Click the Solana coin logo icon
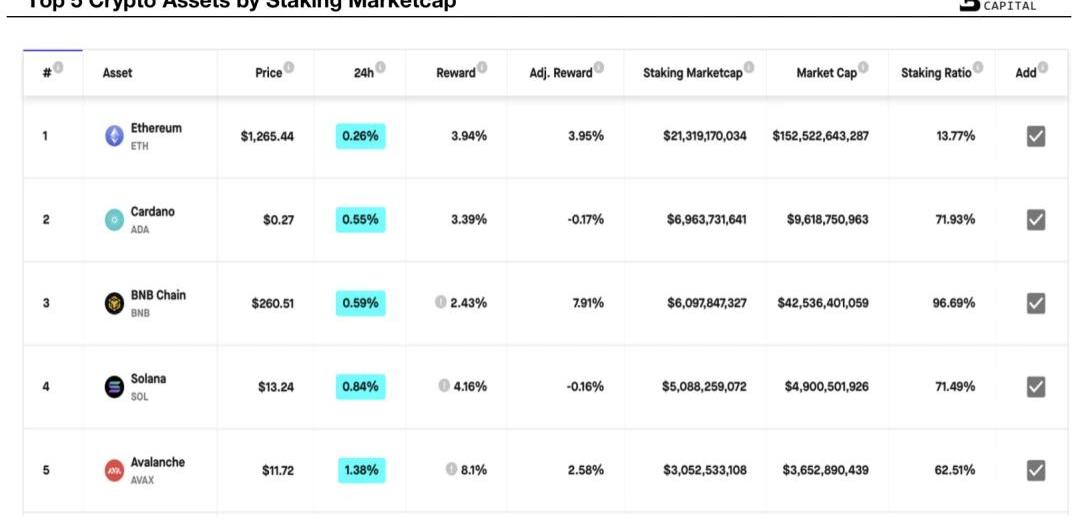This screenshot has width=1080, height=526. (115, 387)
